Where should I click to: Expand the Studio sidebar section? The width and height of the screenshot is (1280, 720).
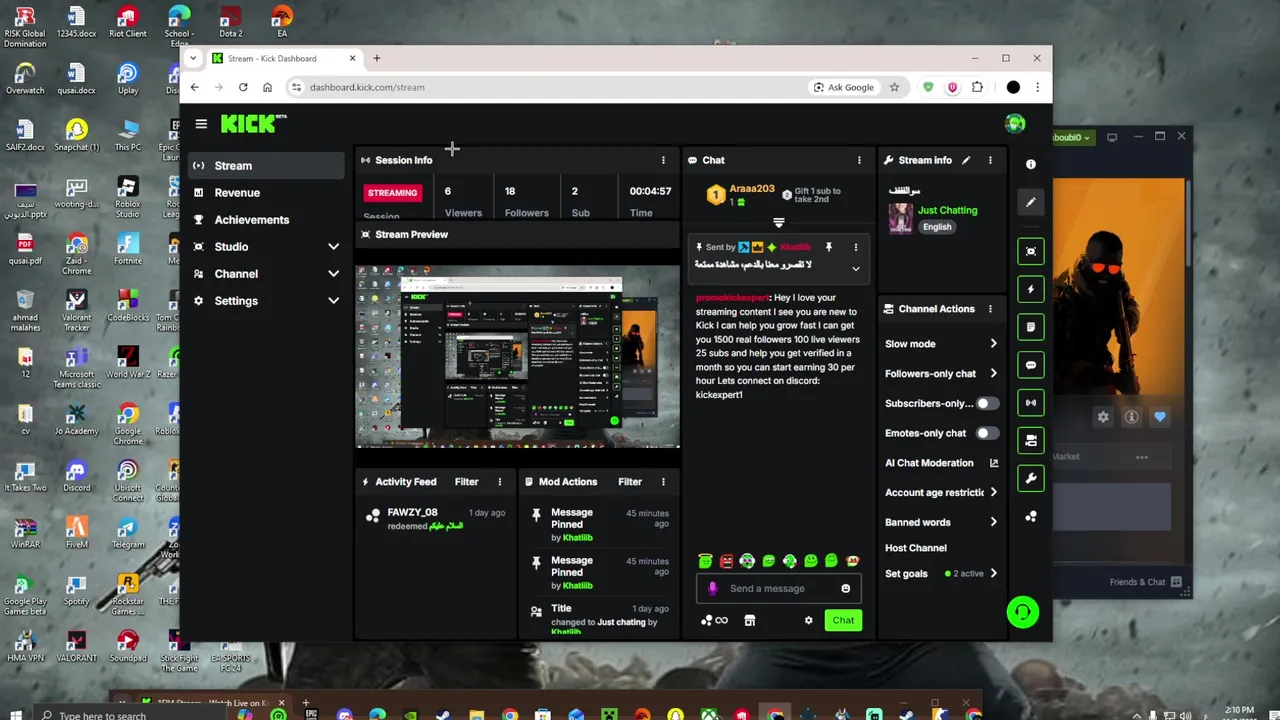[333, 247]
